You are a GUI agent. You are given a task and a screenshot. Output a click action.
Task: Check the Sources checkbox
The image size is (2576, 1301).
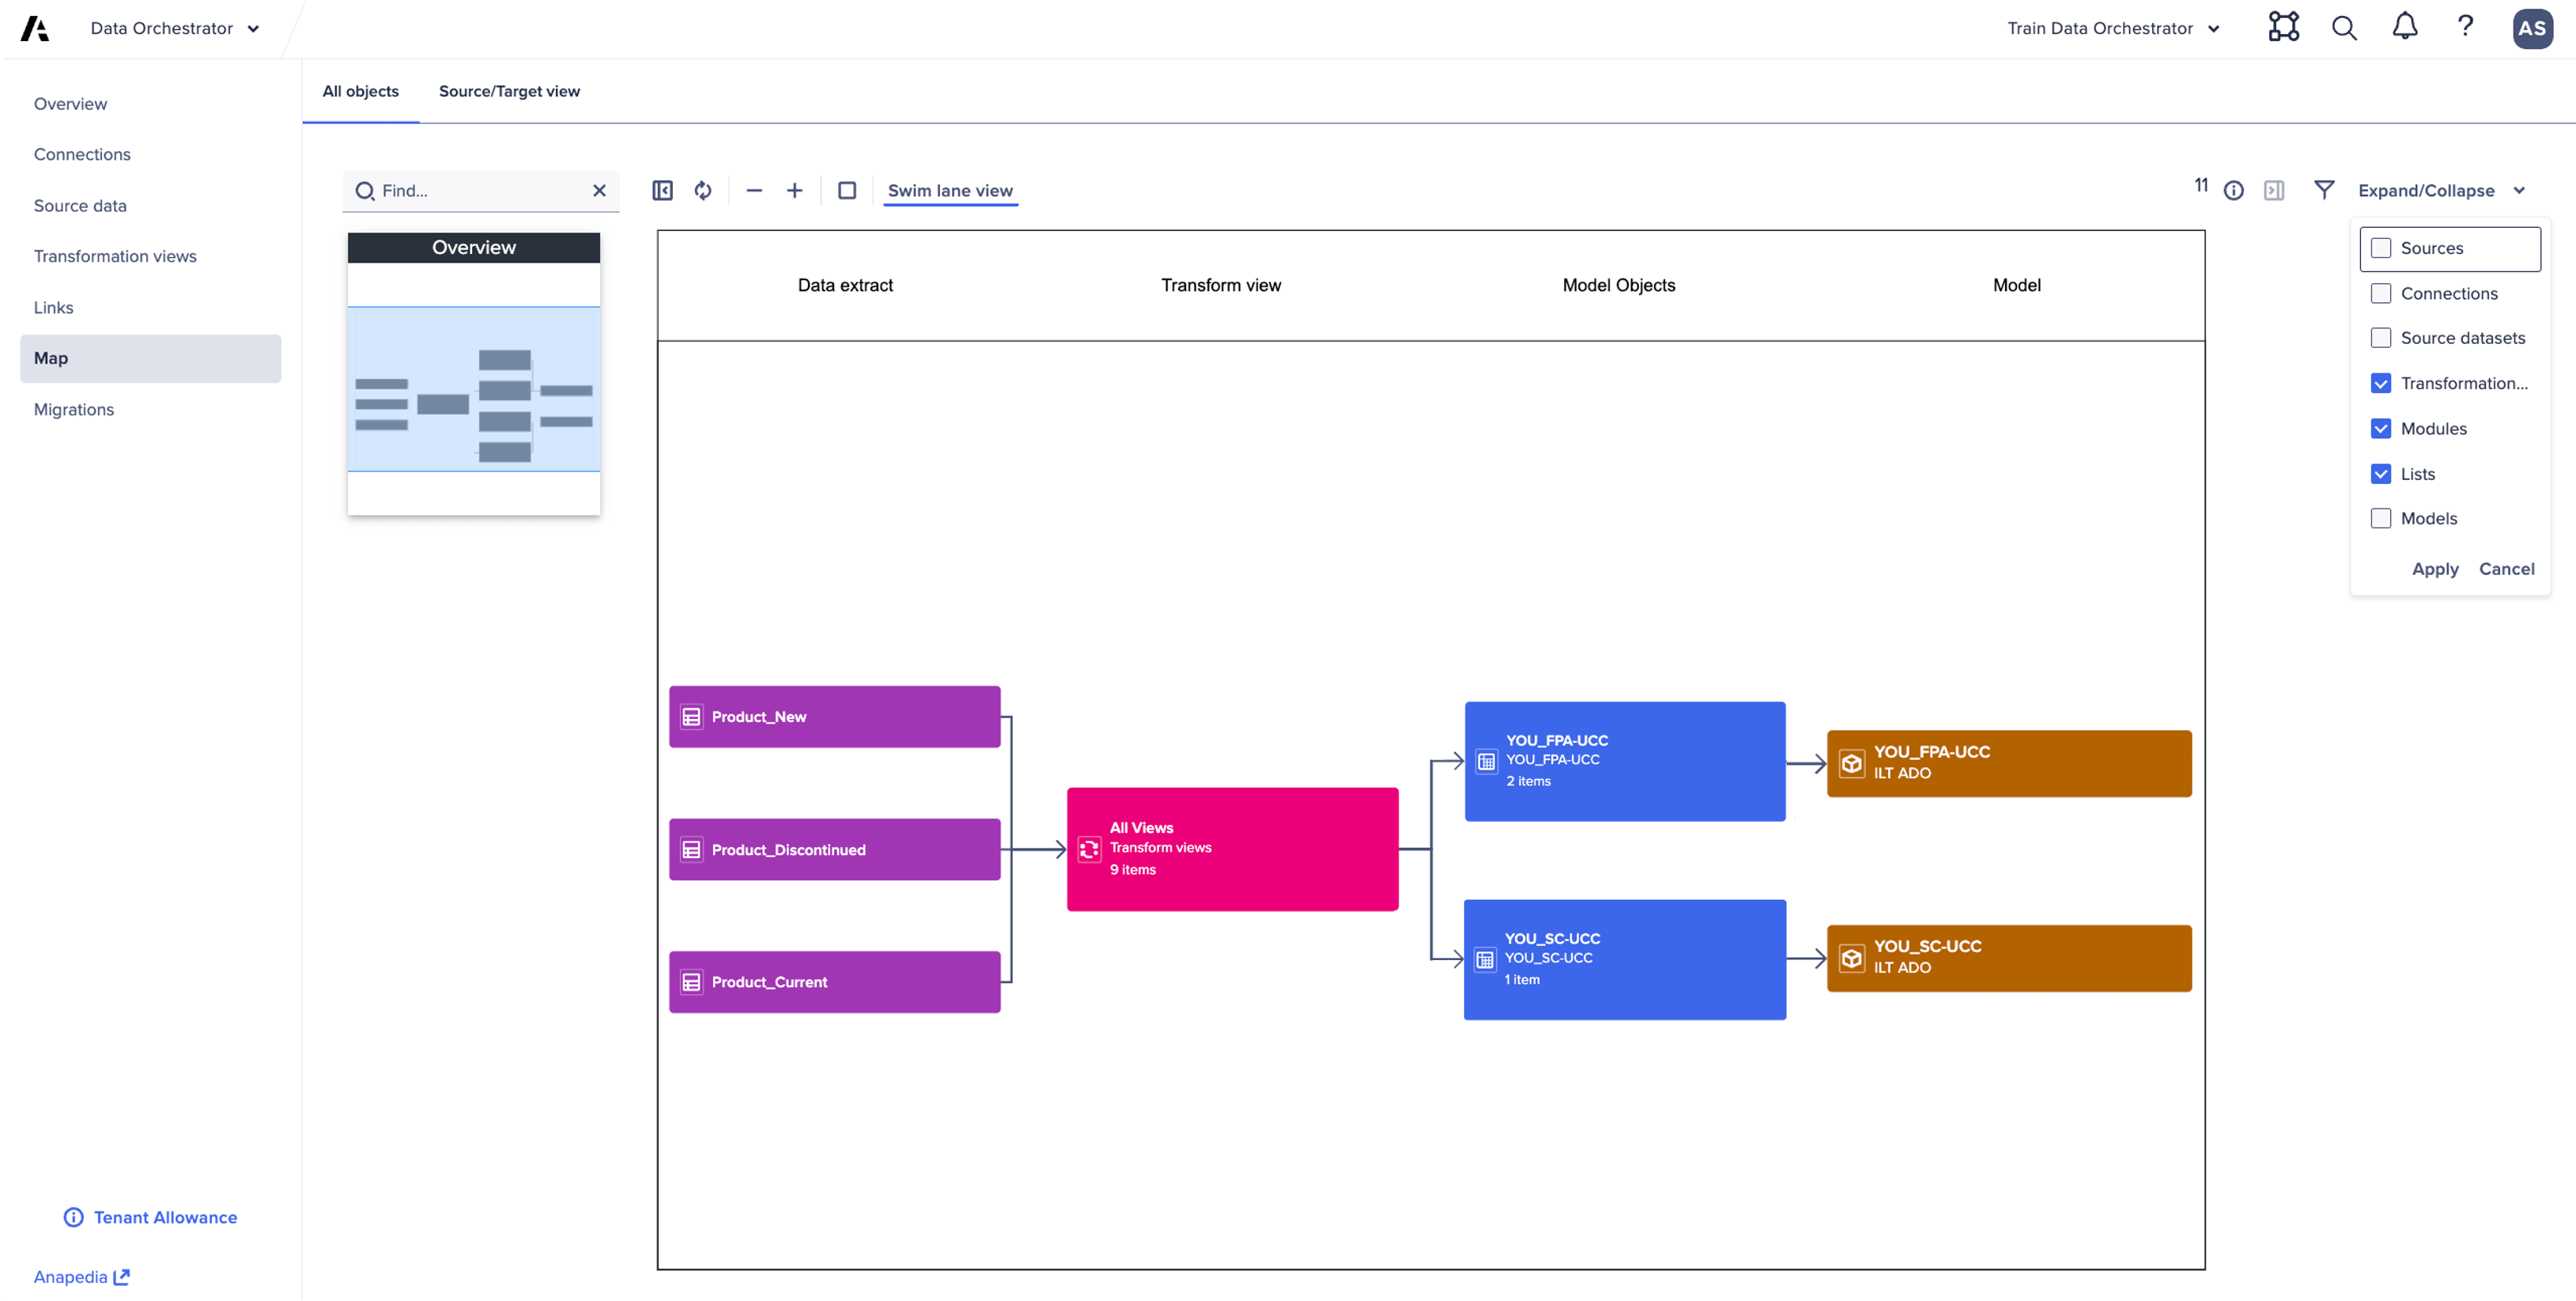coord(2381,248)
